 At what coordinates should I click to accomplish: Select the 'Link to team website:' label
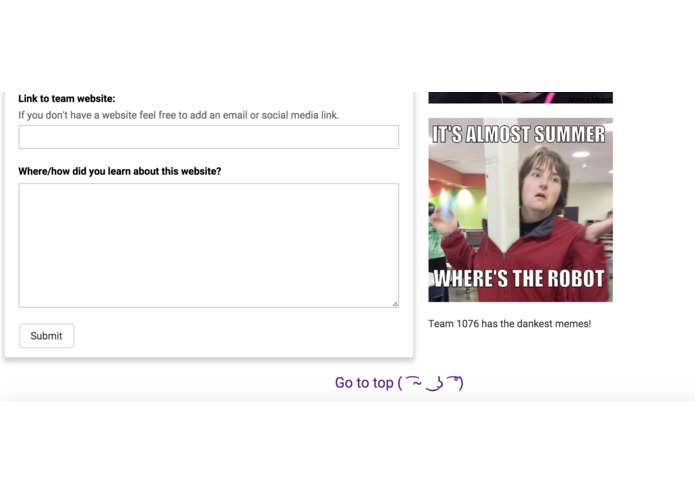[66, 98]
